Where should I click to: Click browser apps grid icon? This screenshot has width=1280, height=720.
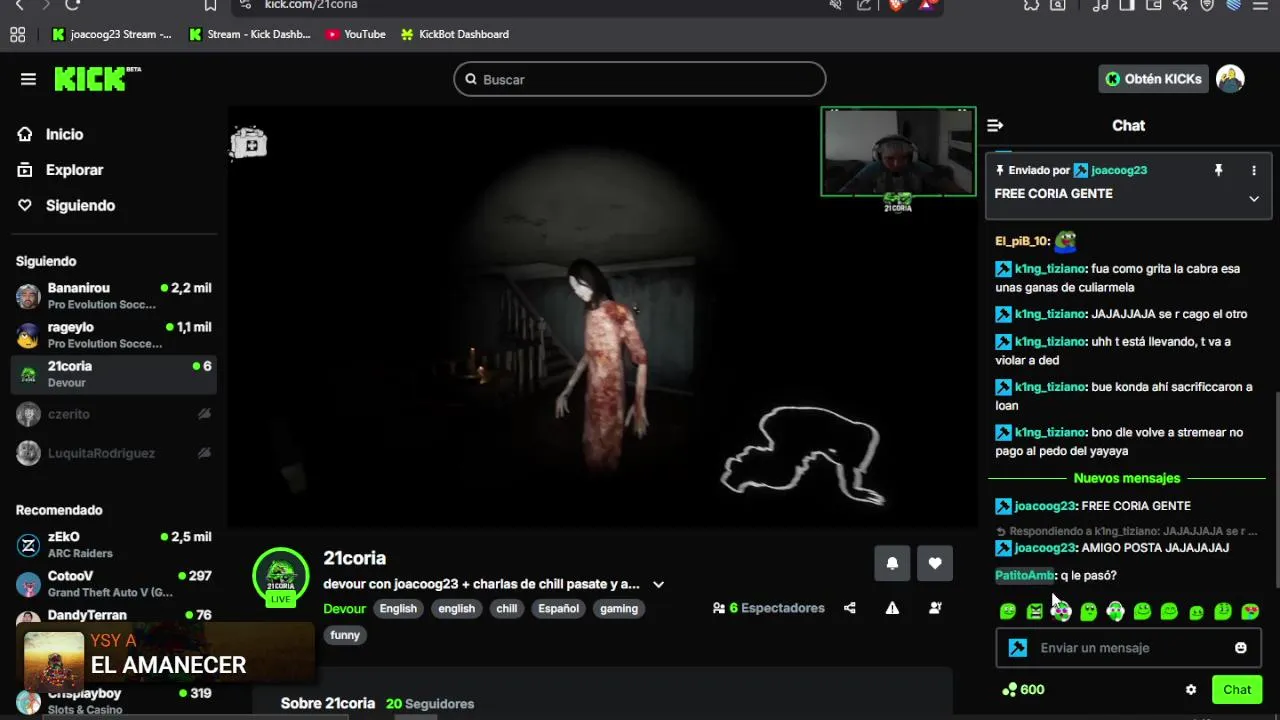pos(17,34)
